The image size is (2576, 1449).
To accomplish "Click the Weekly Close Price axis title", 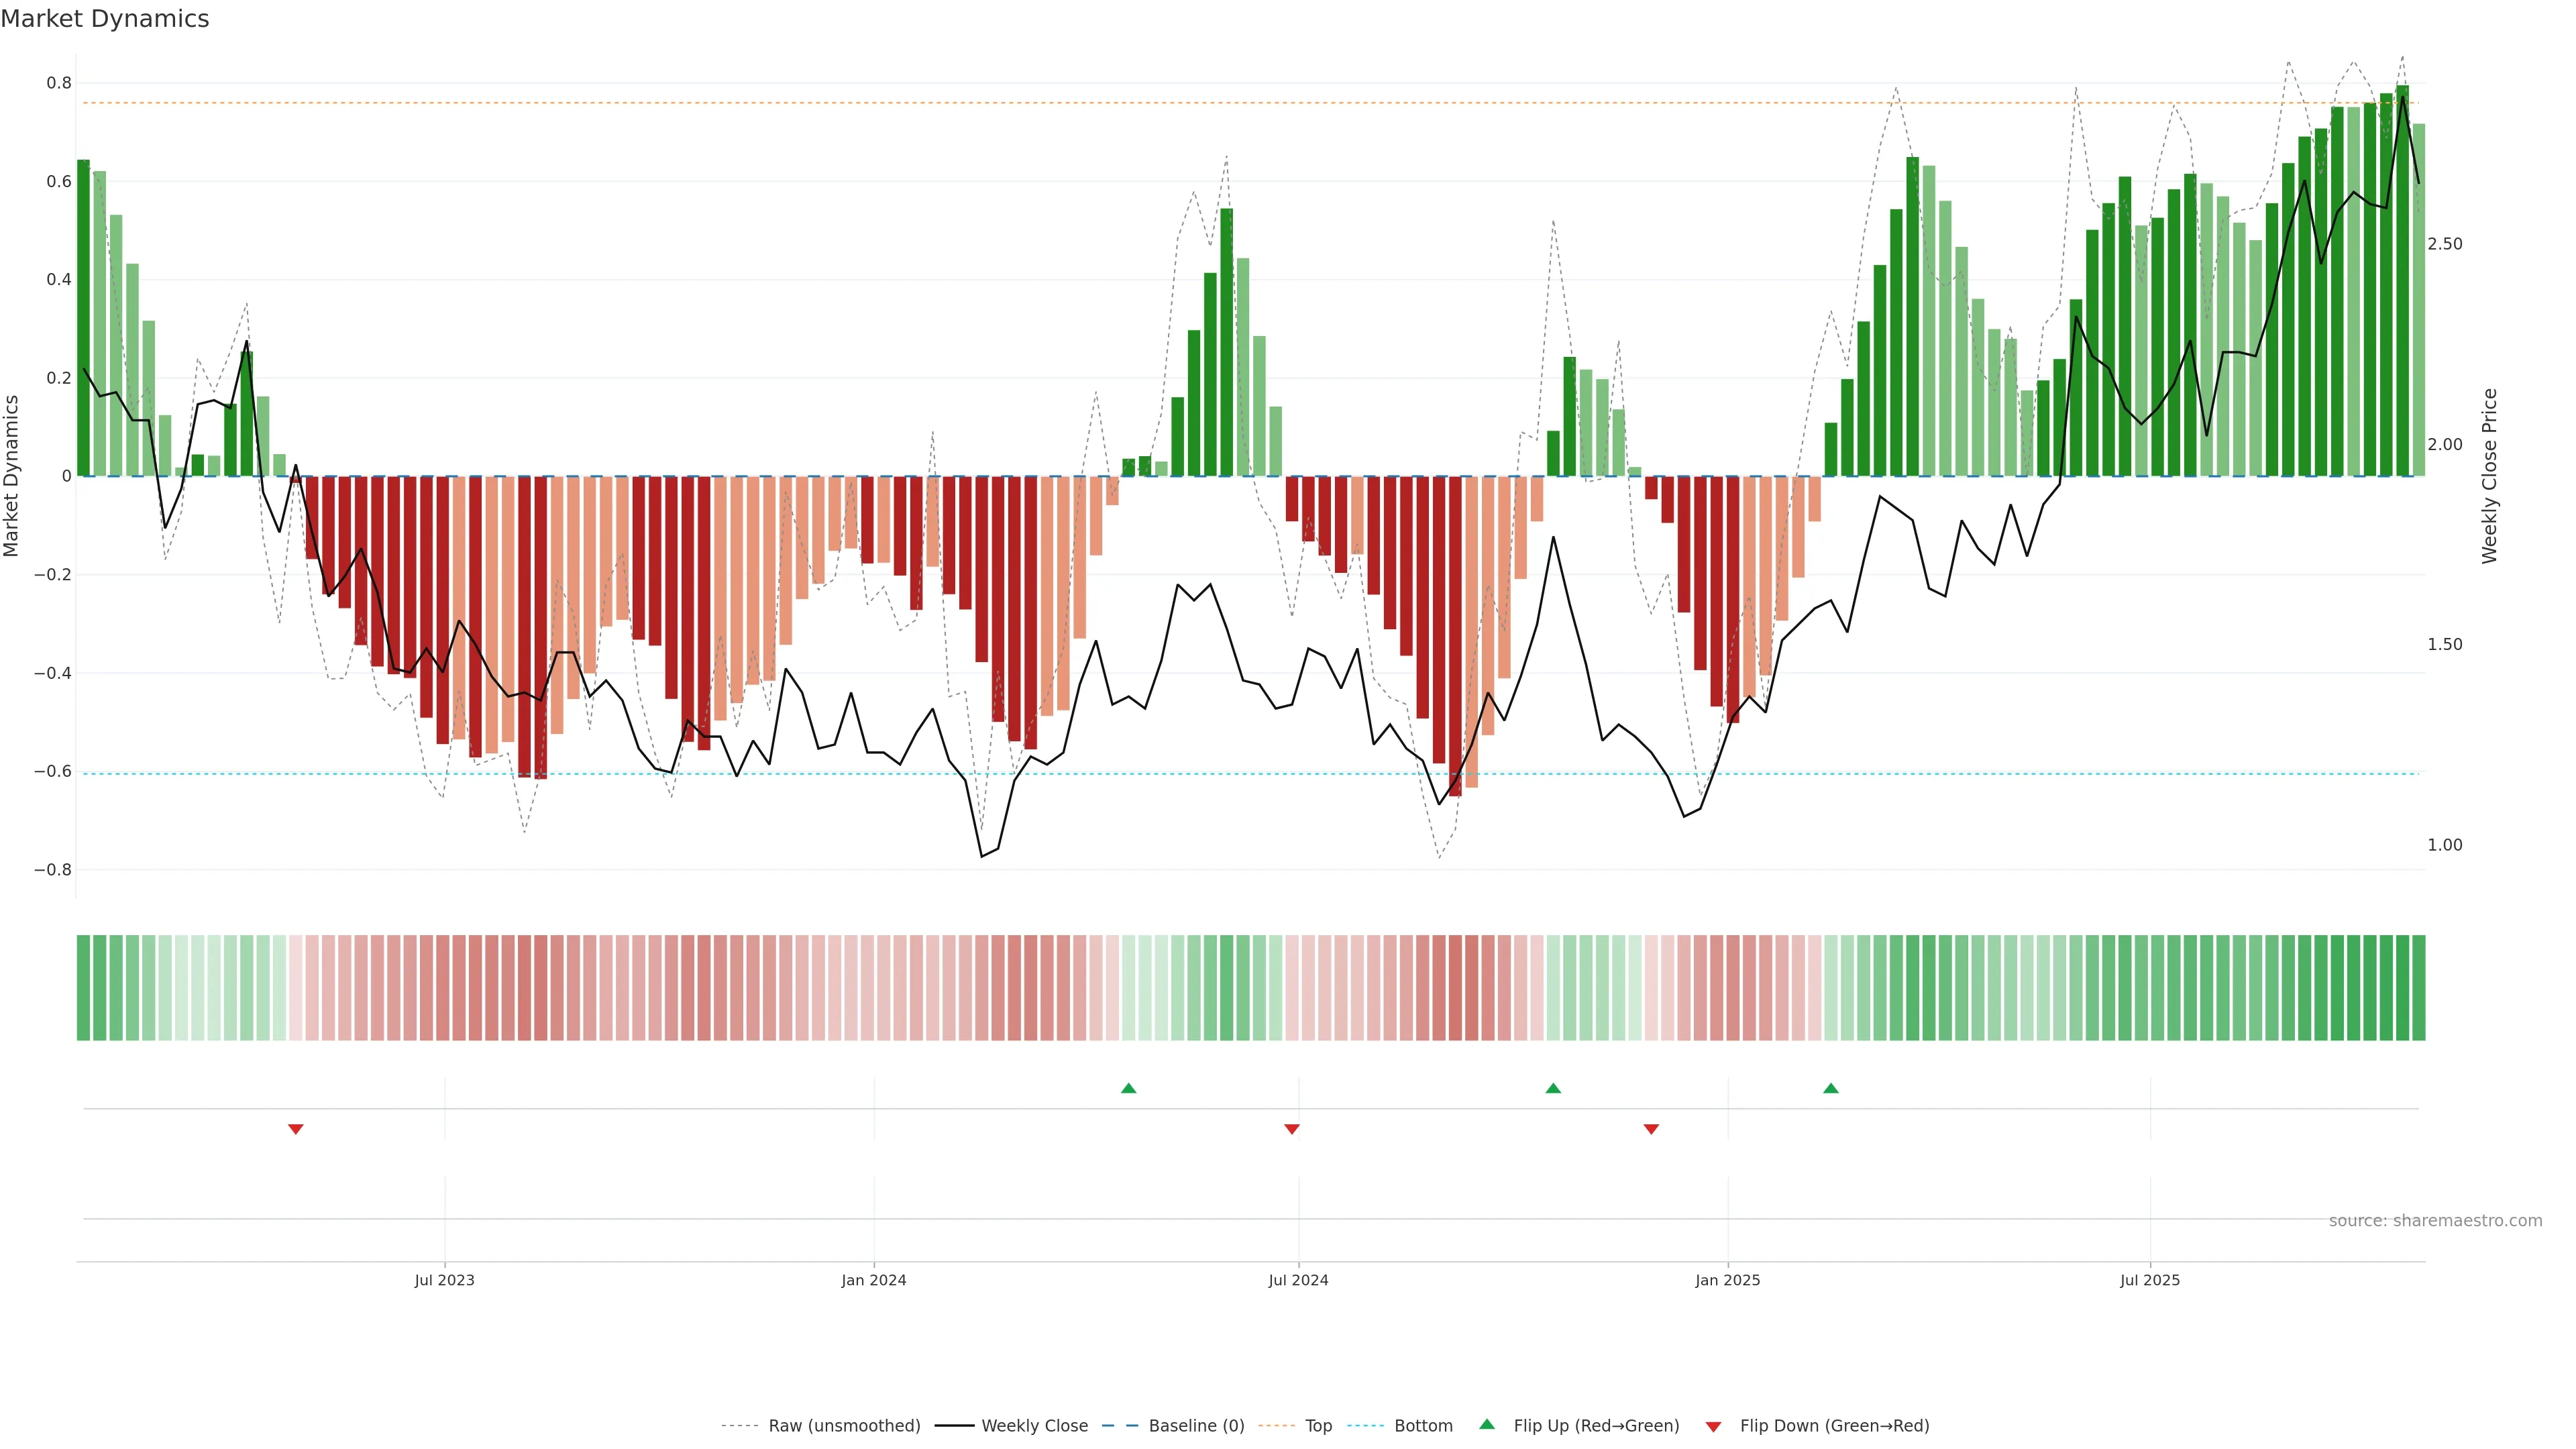I will (x=2489, y=476).
